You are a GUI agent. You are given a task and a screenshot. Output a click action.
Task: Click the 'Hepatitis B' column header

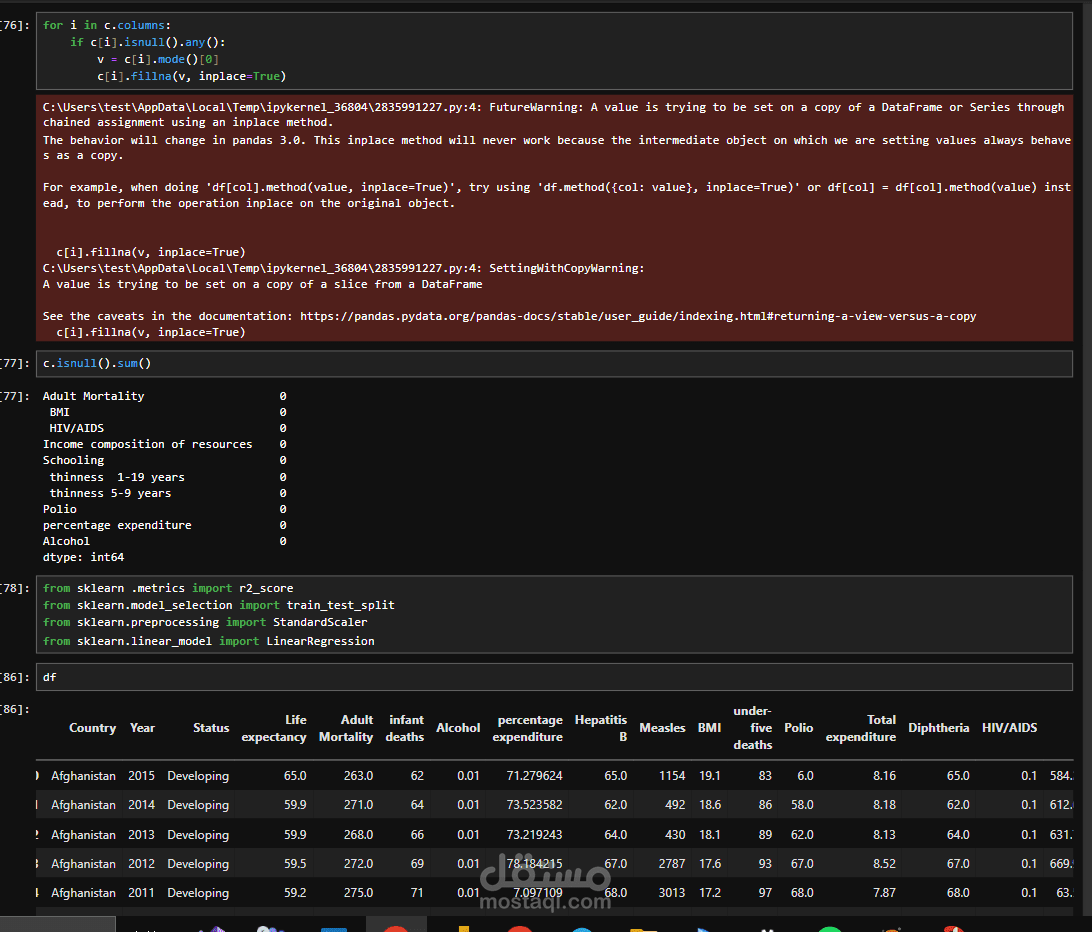pos(601,728)
